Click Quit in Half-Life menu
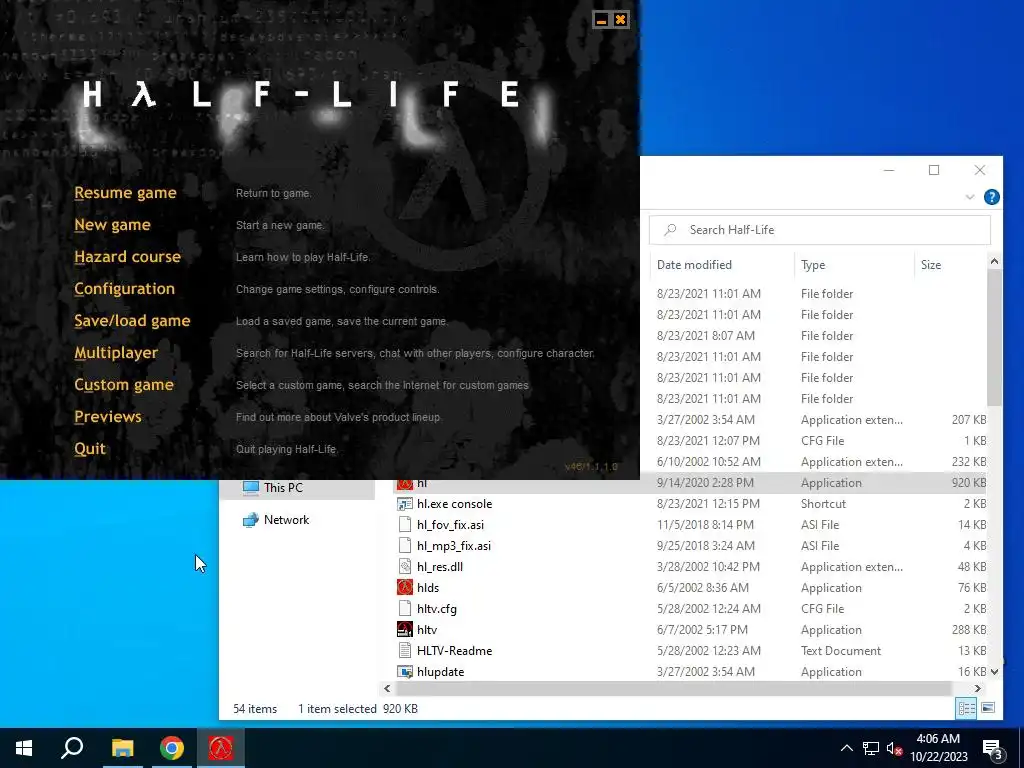The image size is (1024, 768). point(89,449)
